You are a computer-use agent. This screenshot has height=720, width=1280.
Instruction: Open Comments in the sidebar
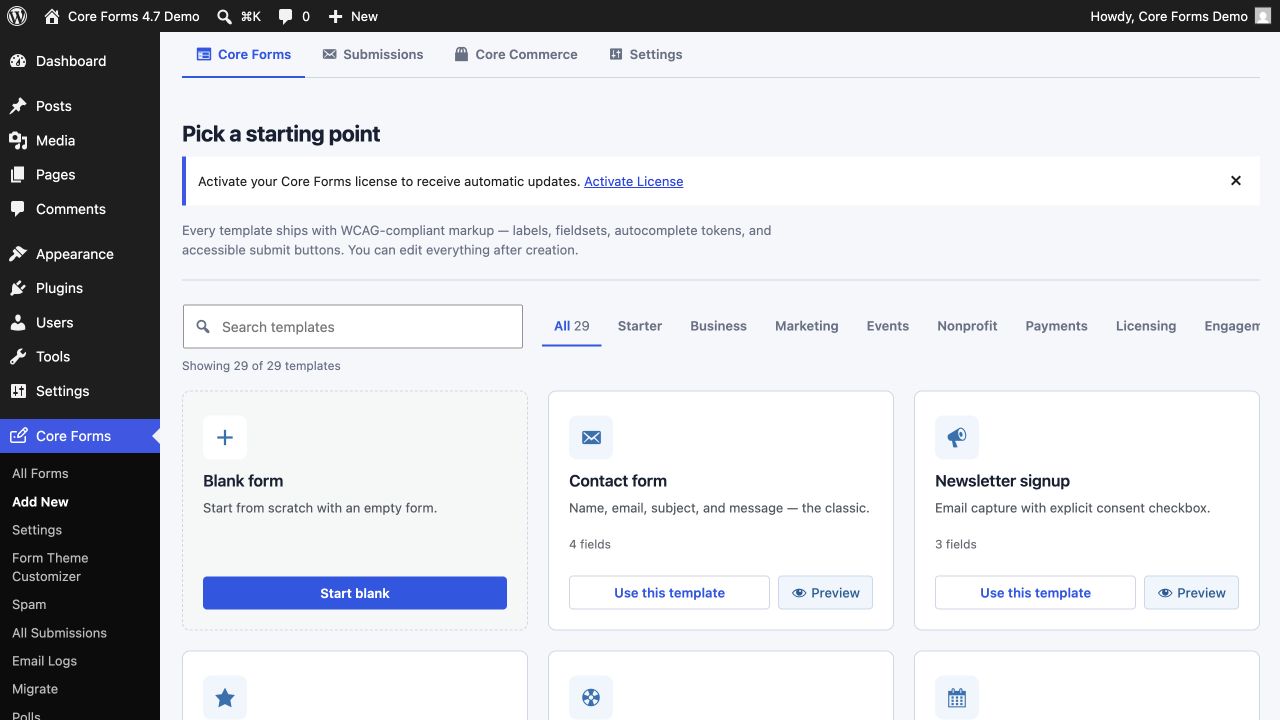(x=80, y=209)
